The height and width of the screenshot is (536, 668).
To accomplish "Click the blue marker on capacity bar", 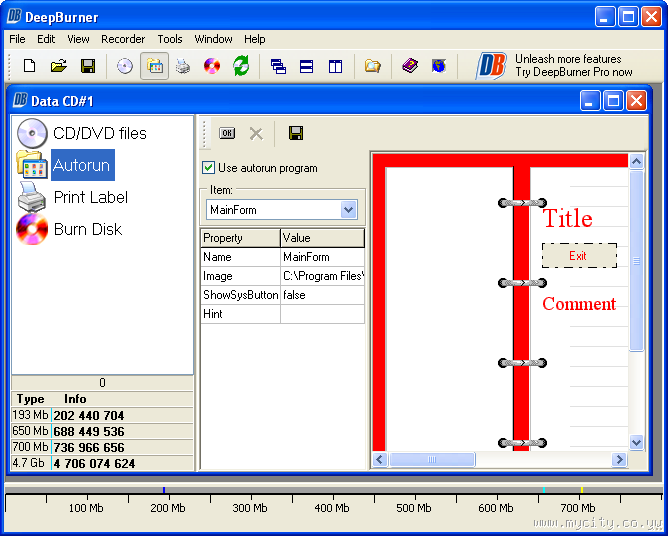I will click(x=164, y=490).
